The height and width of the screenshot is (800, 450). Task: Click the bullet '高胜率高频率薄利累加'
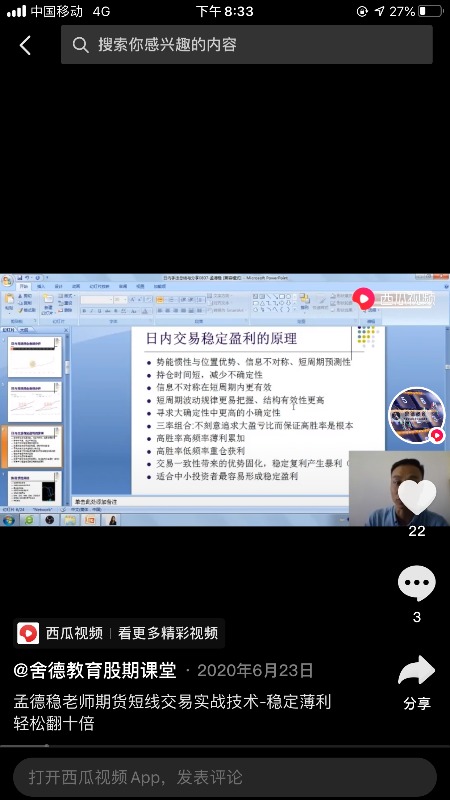point(201,438)
